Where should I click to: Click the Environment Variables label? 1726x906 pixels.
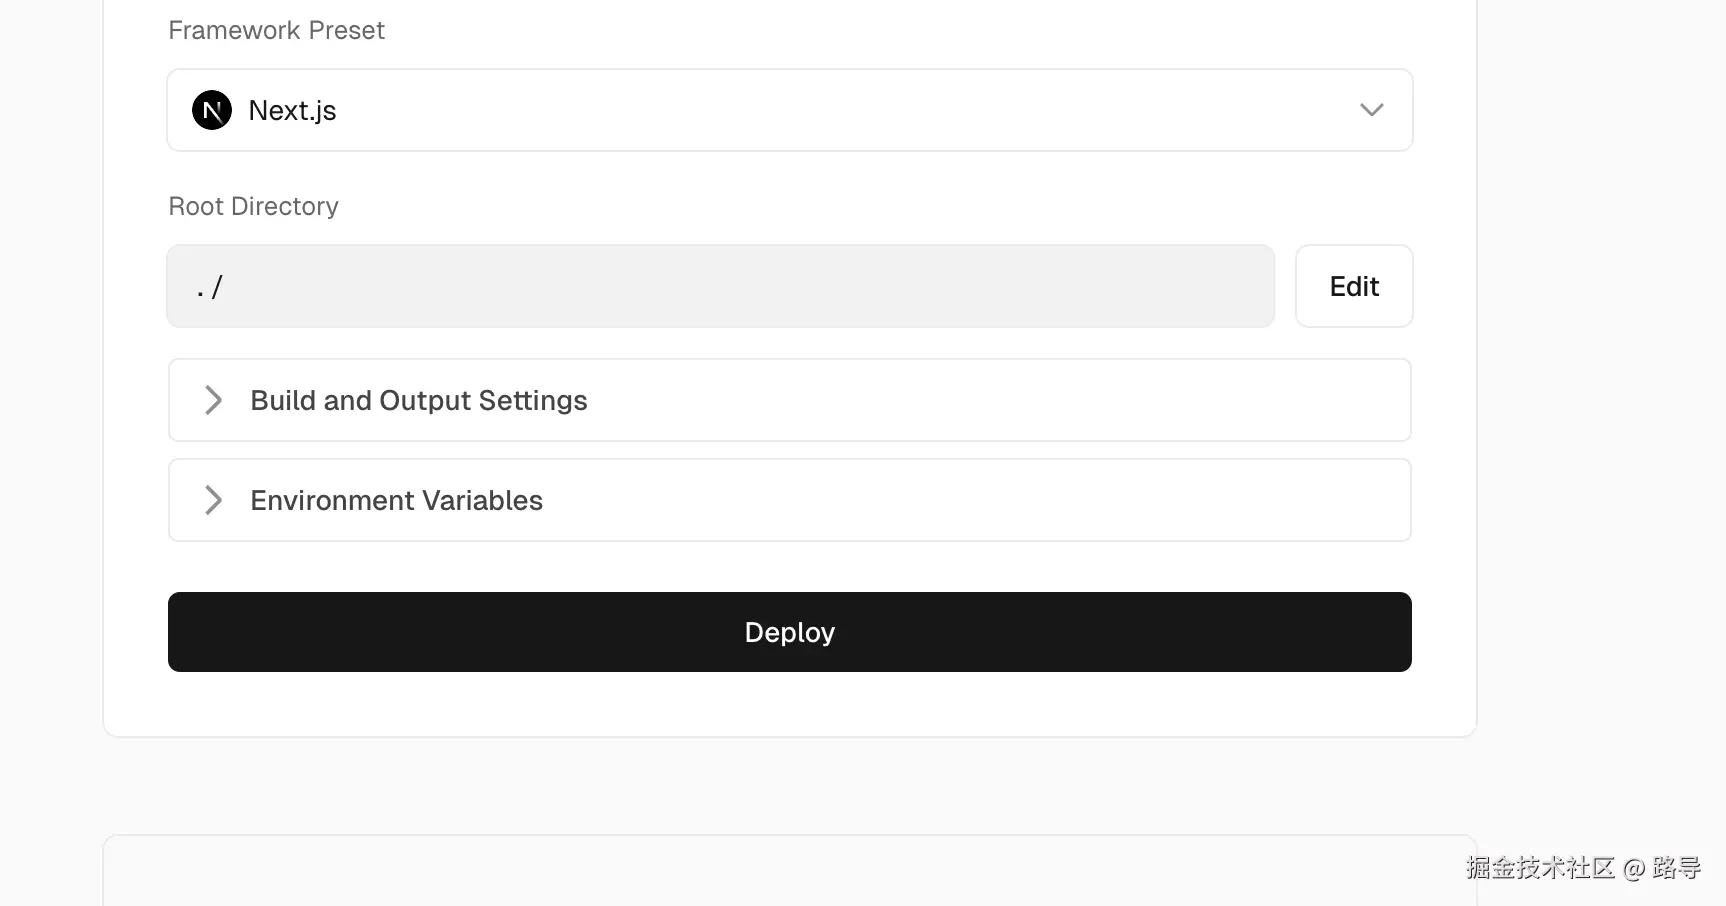pos(396,500)
